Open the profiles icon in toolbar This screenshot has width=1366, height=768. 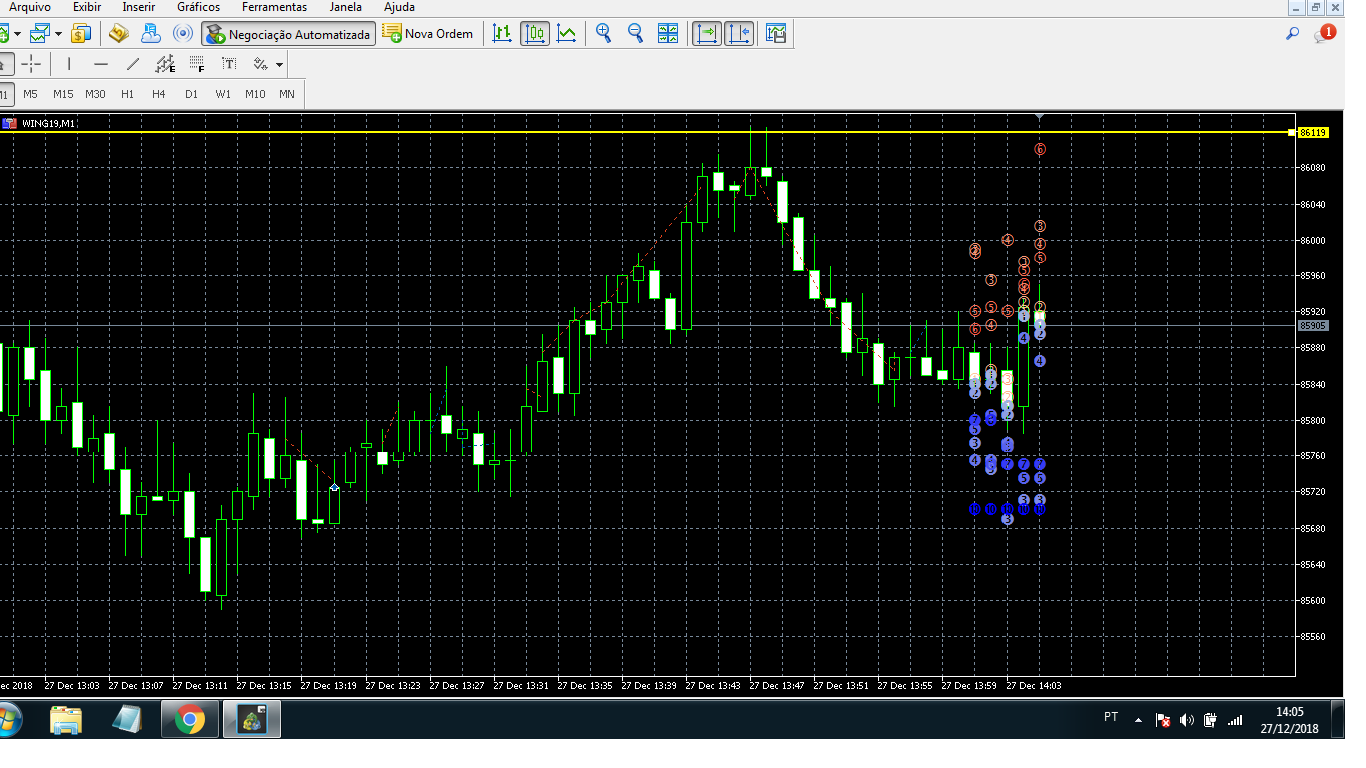(x=39, y=34)
